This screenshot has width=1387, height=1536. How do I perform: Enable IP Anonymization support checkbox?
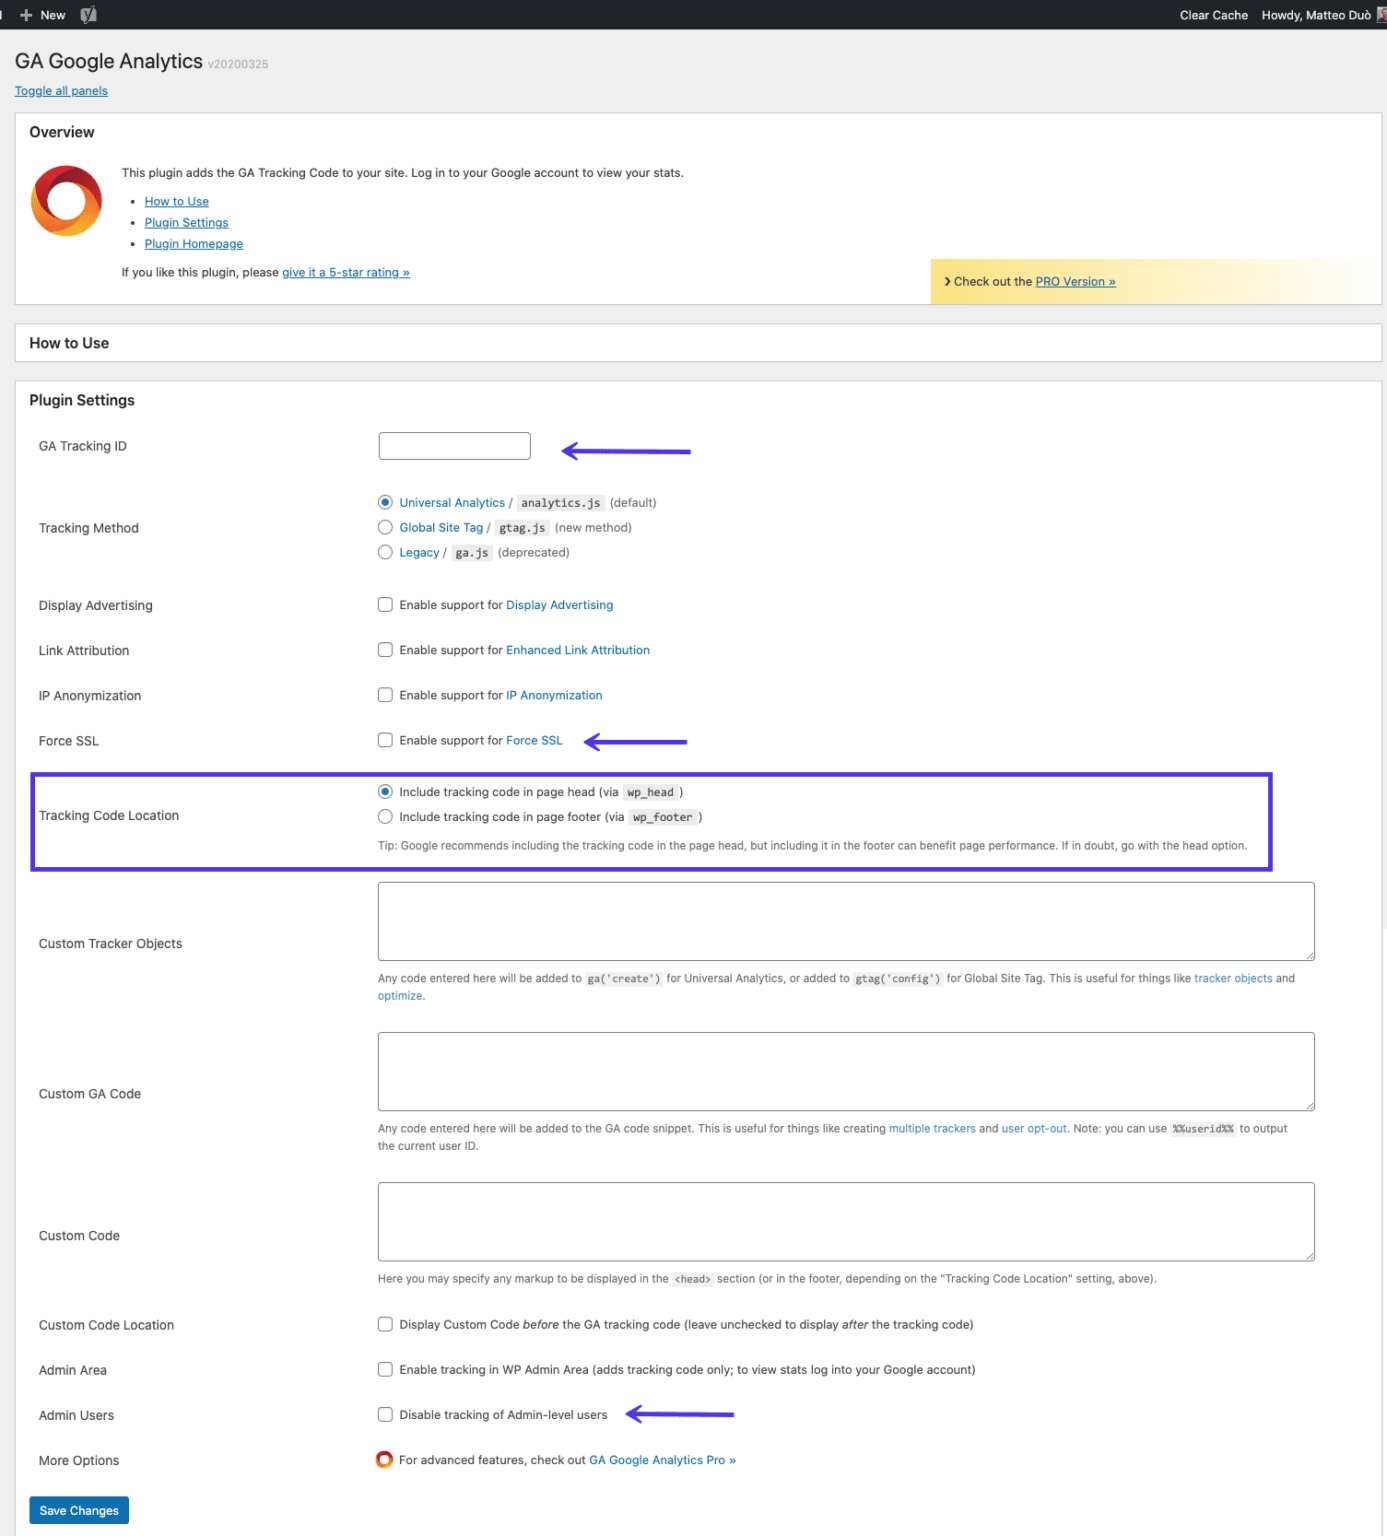(x=385, y=695)
